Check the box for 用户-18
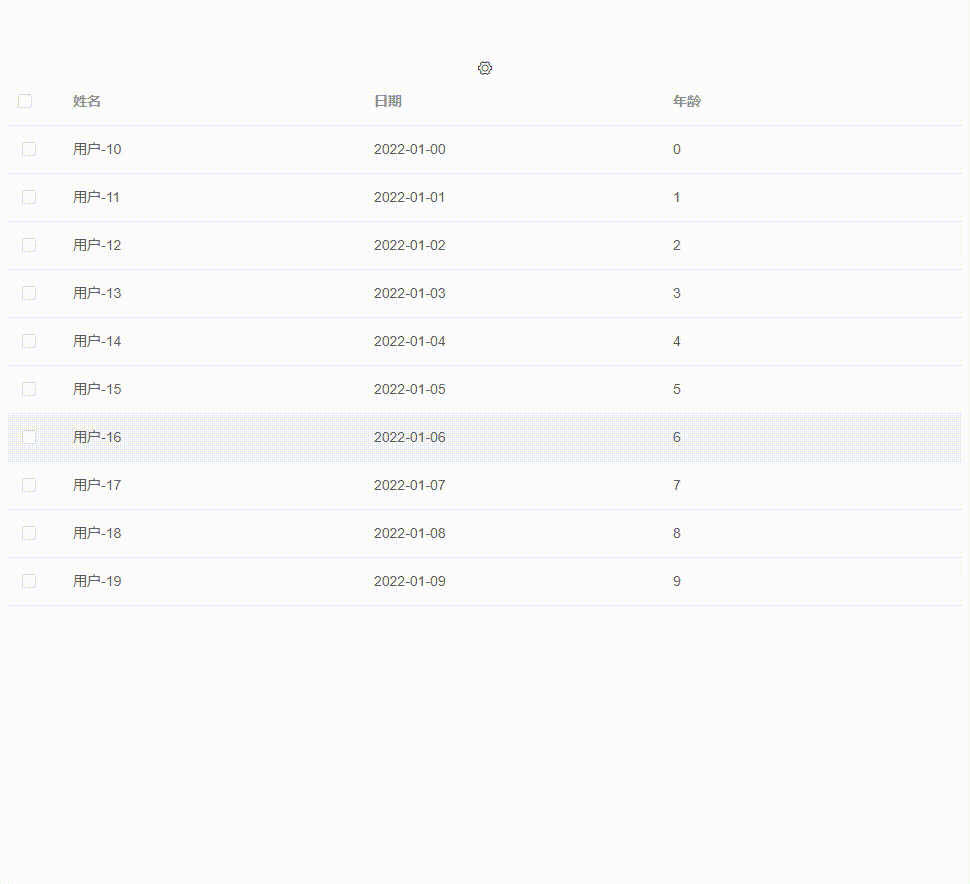Screen dimensions: 970x884 click(x=29, y=533)
